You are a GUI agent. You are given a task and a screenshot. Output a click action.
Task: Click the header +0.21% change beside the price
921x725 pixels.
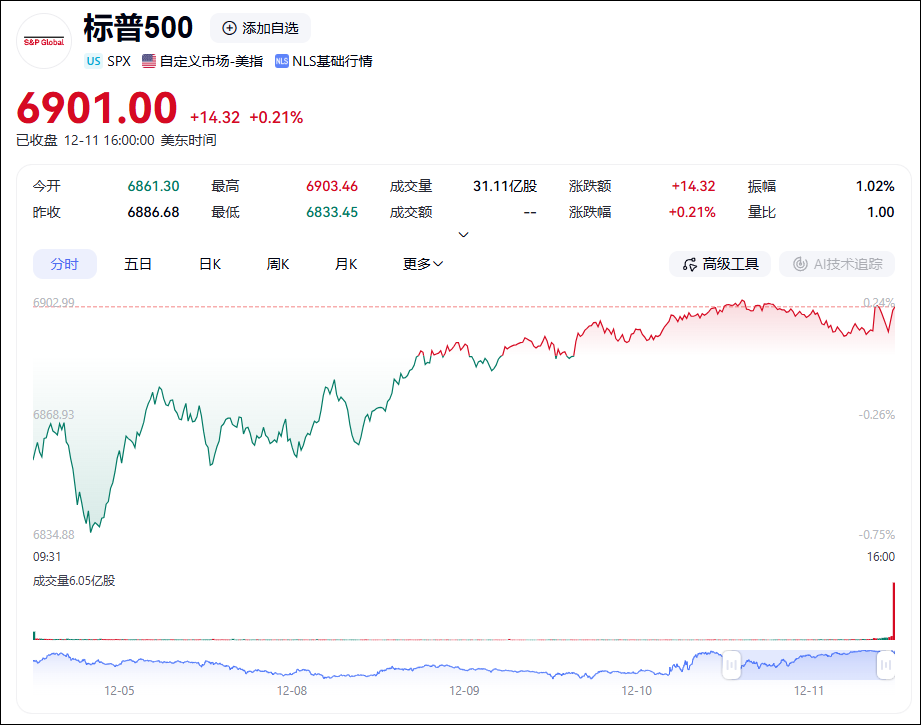[x=276, y=118]
